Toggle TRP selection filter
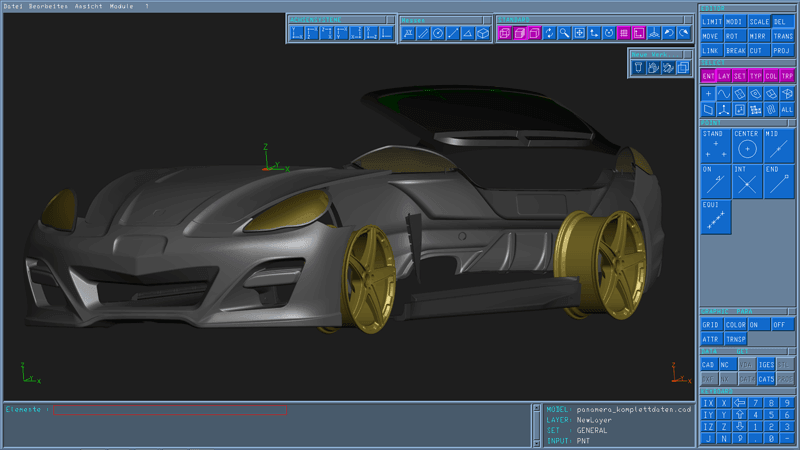The image size is (800, 450). 787,76
